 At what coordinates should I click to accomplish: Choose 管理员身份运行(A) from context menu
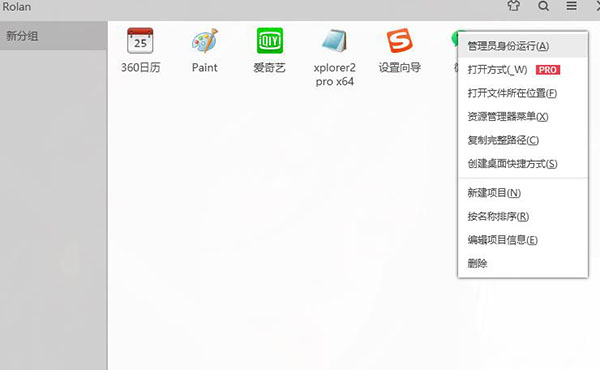point(523,46)
